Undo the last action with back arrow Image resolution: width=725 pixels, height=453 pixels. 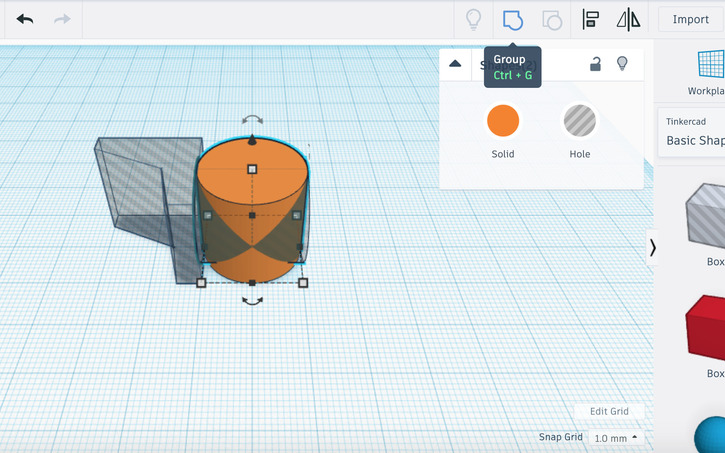coord(25,19)
